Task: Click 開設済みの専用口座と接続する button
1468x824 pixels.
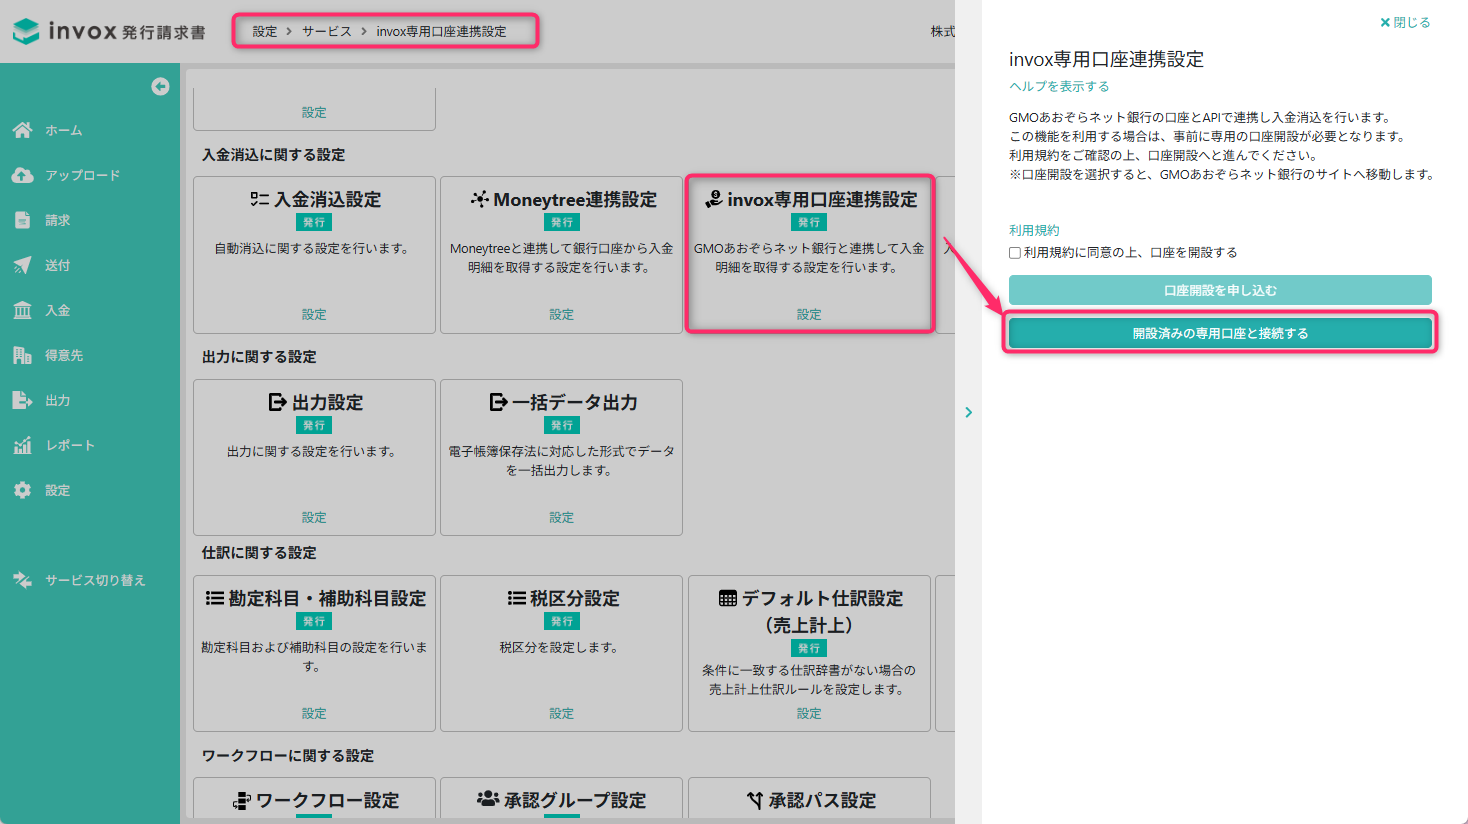Action: 1220,333
